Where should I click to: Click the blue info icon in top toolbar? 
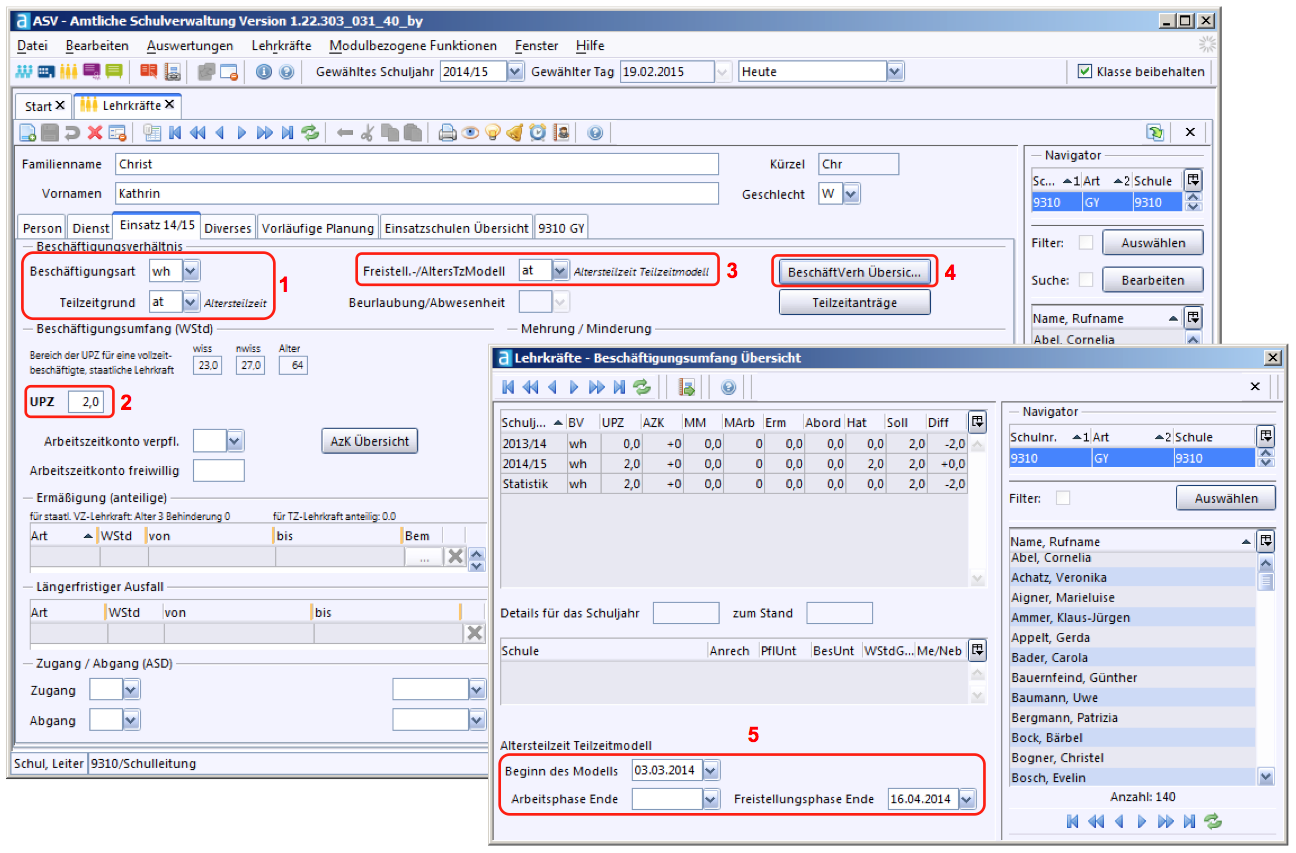click(x=264, y=72)
